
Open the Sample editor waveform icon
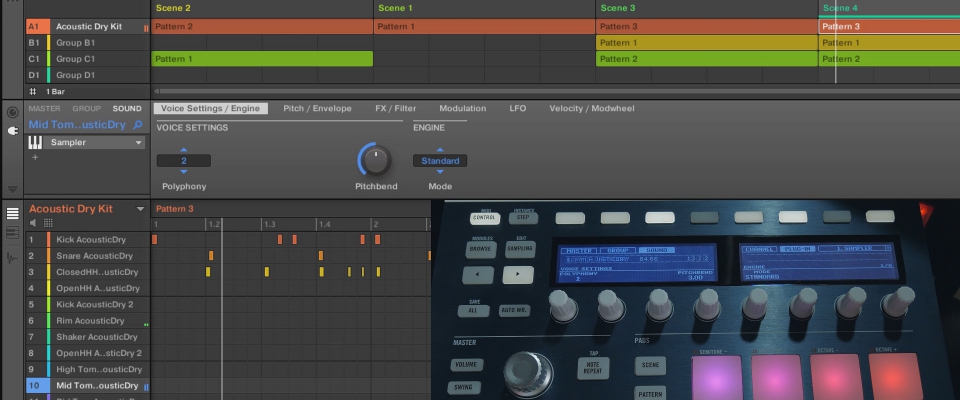point(12,258)
